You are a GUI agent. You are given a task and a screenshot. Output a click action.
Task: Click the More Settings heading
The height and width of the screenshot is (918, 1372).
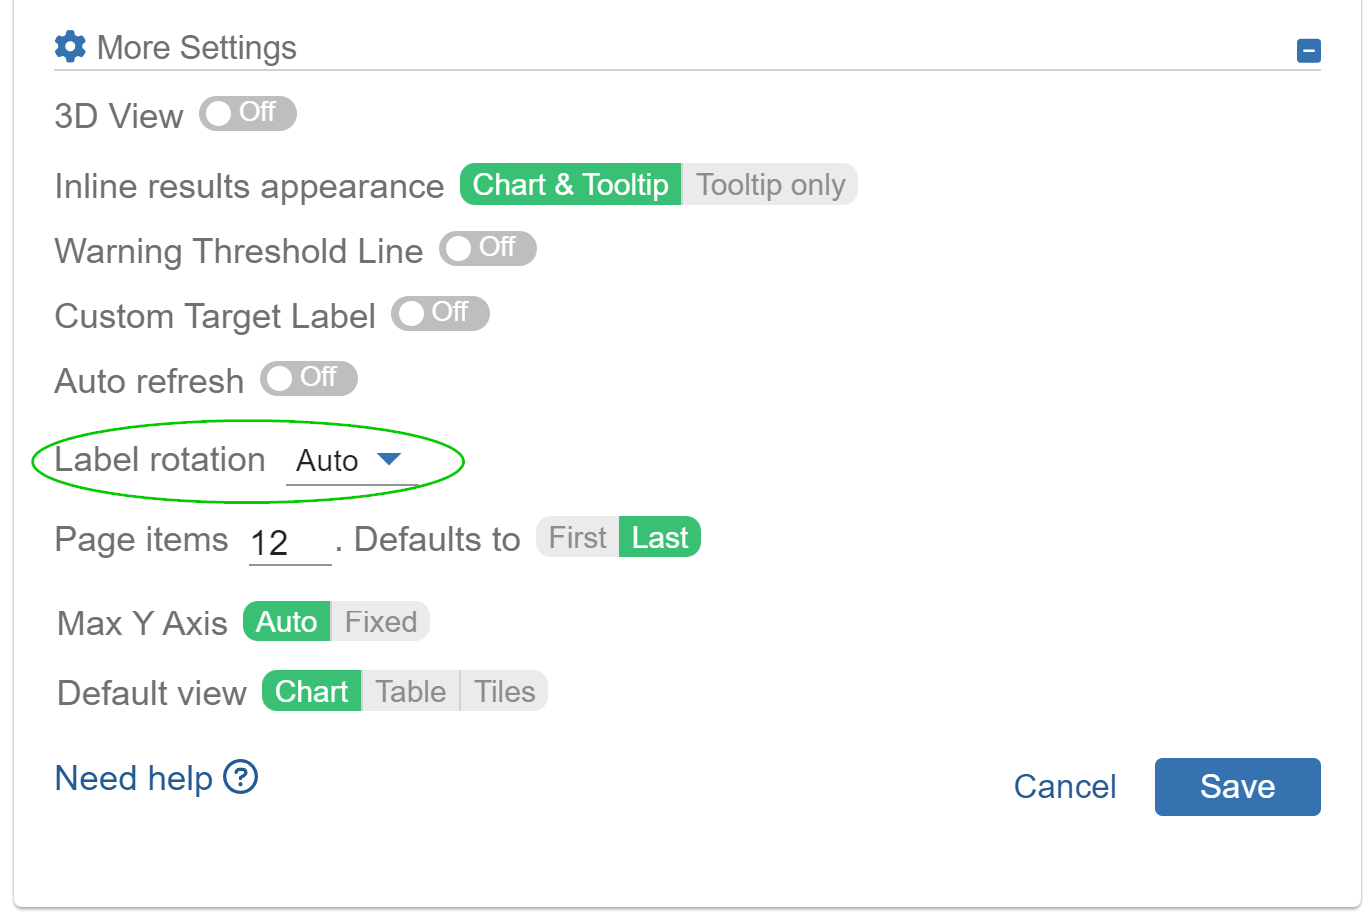coord(196,47)
